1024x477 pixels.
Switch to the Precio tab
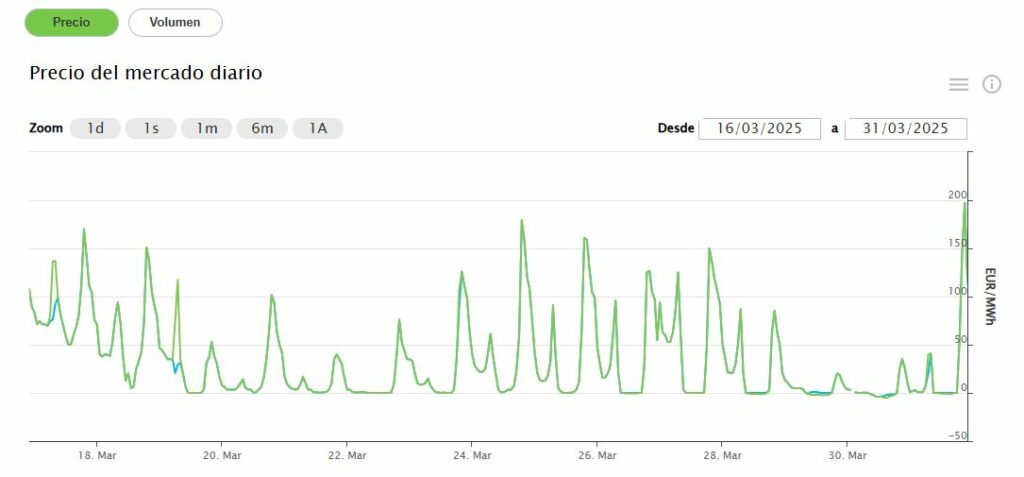point(72,23)
